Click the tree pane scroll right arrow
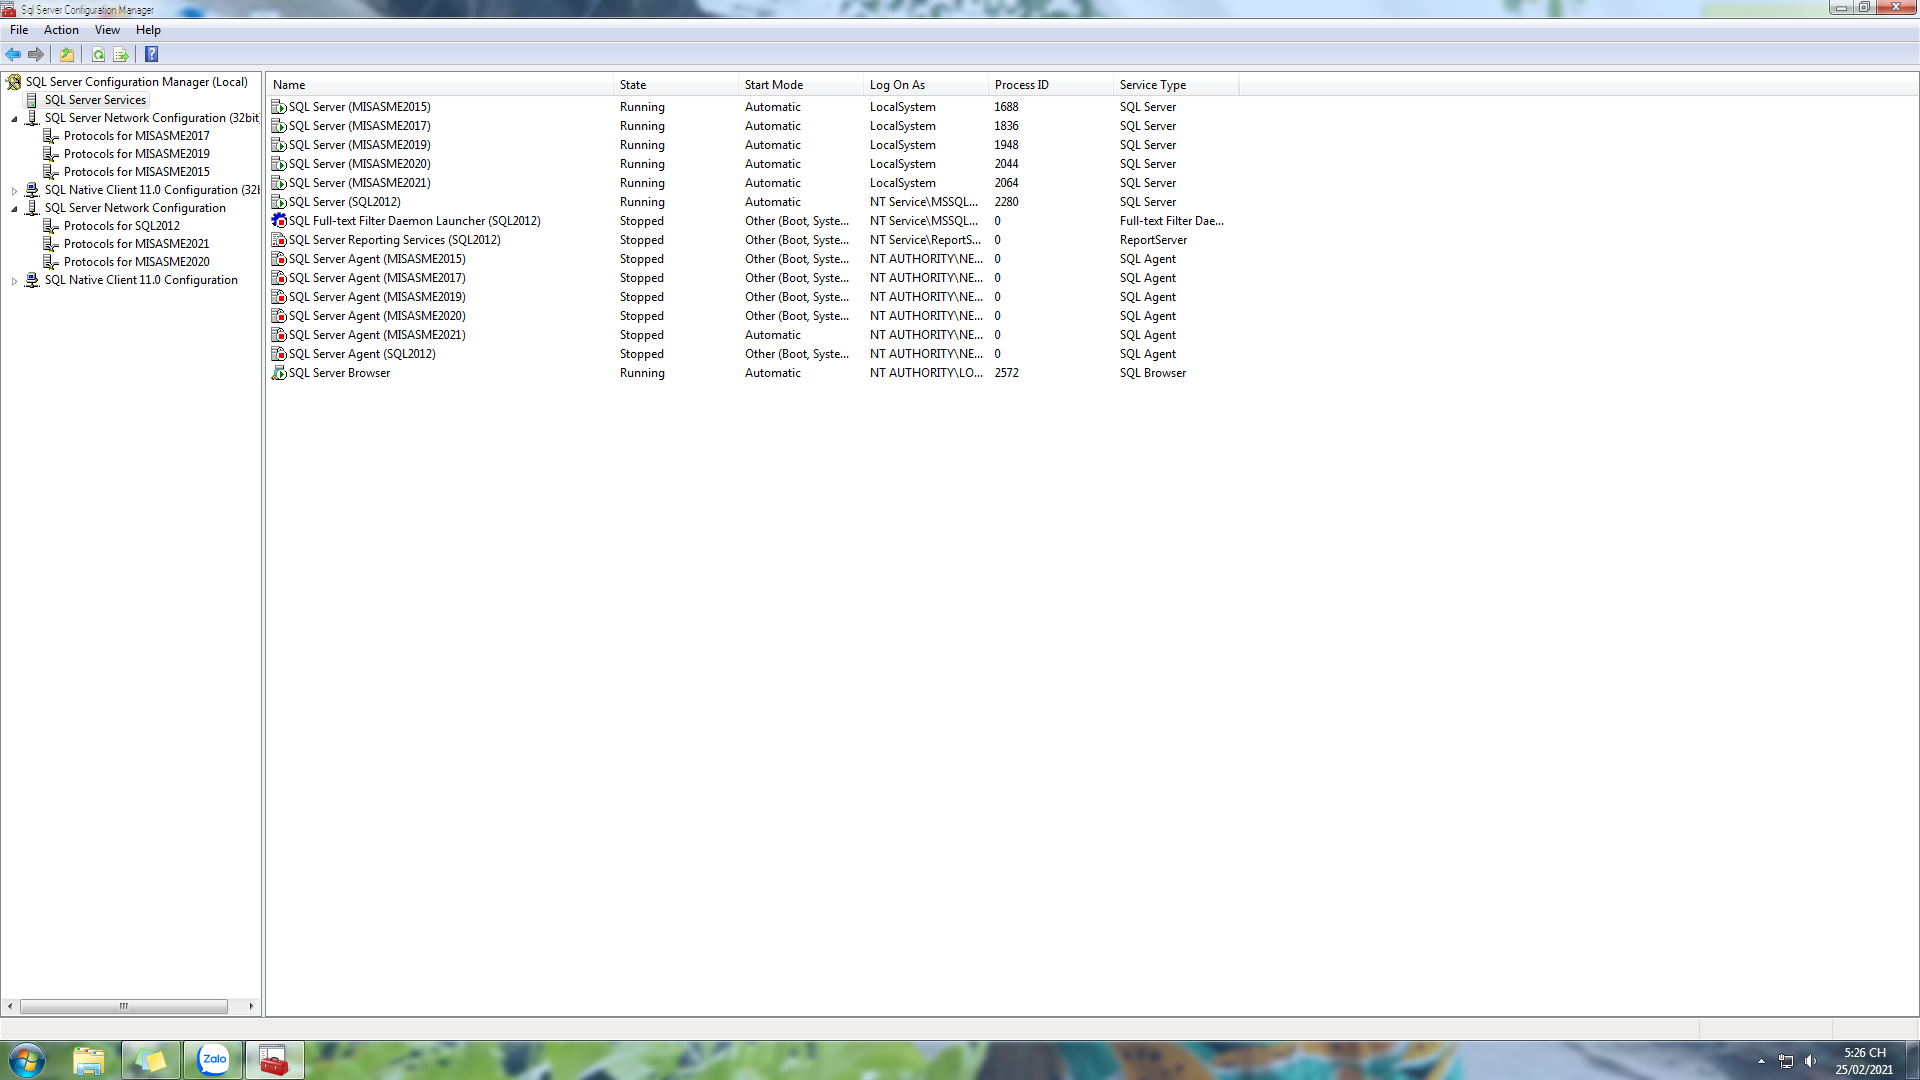 click(x=251, y=1006)
